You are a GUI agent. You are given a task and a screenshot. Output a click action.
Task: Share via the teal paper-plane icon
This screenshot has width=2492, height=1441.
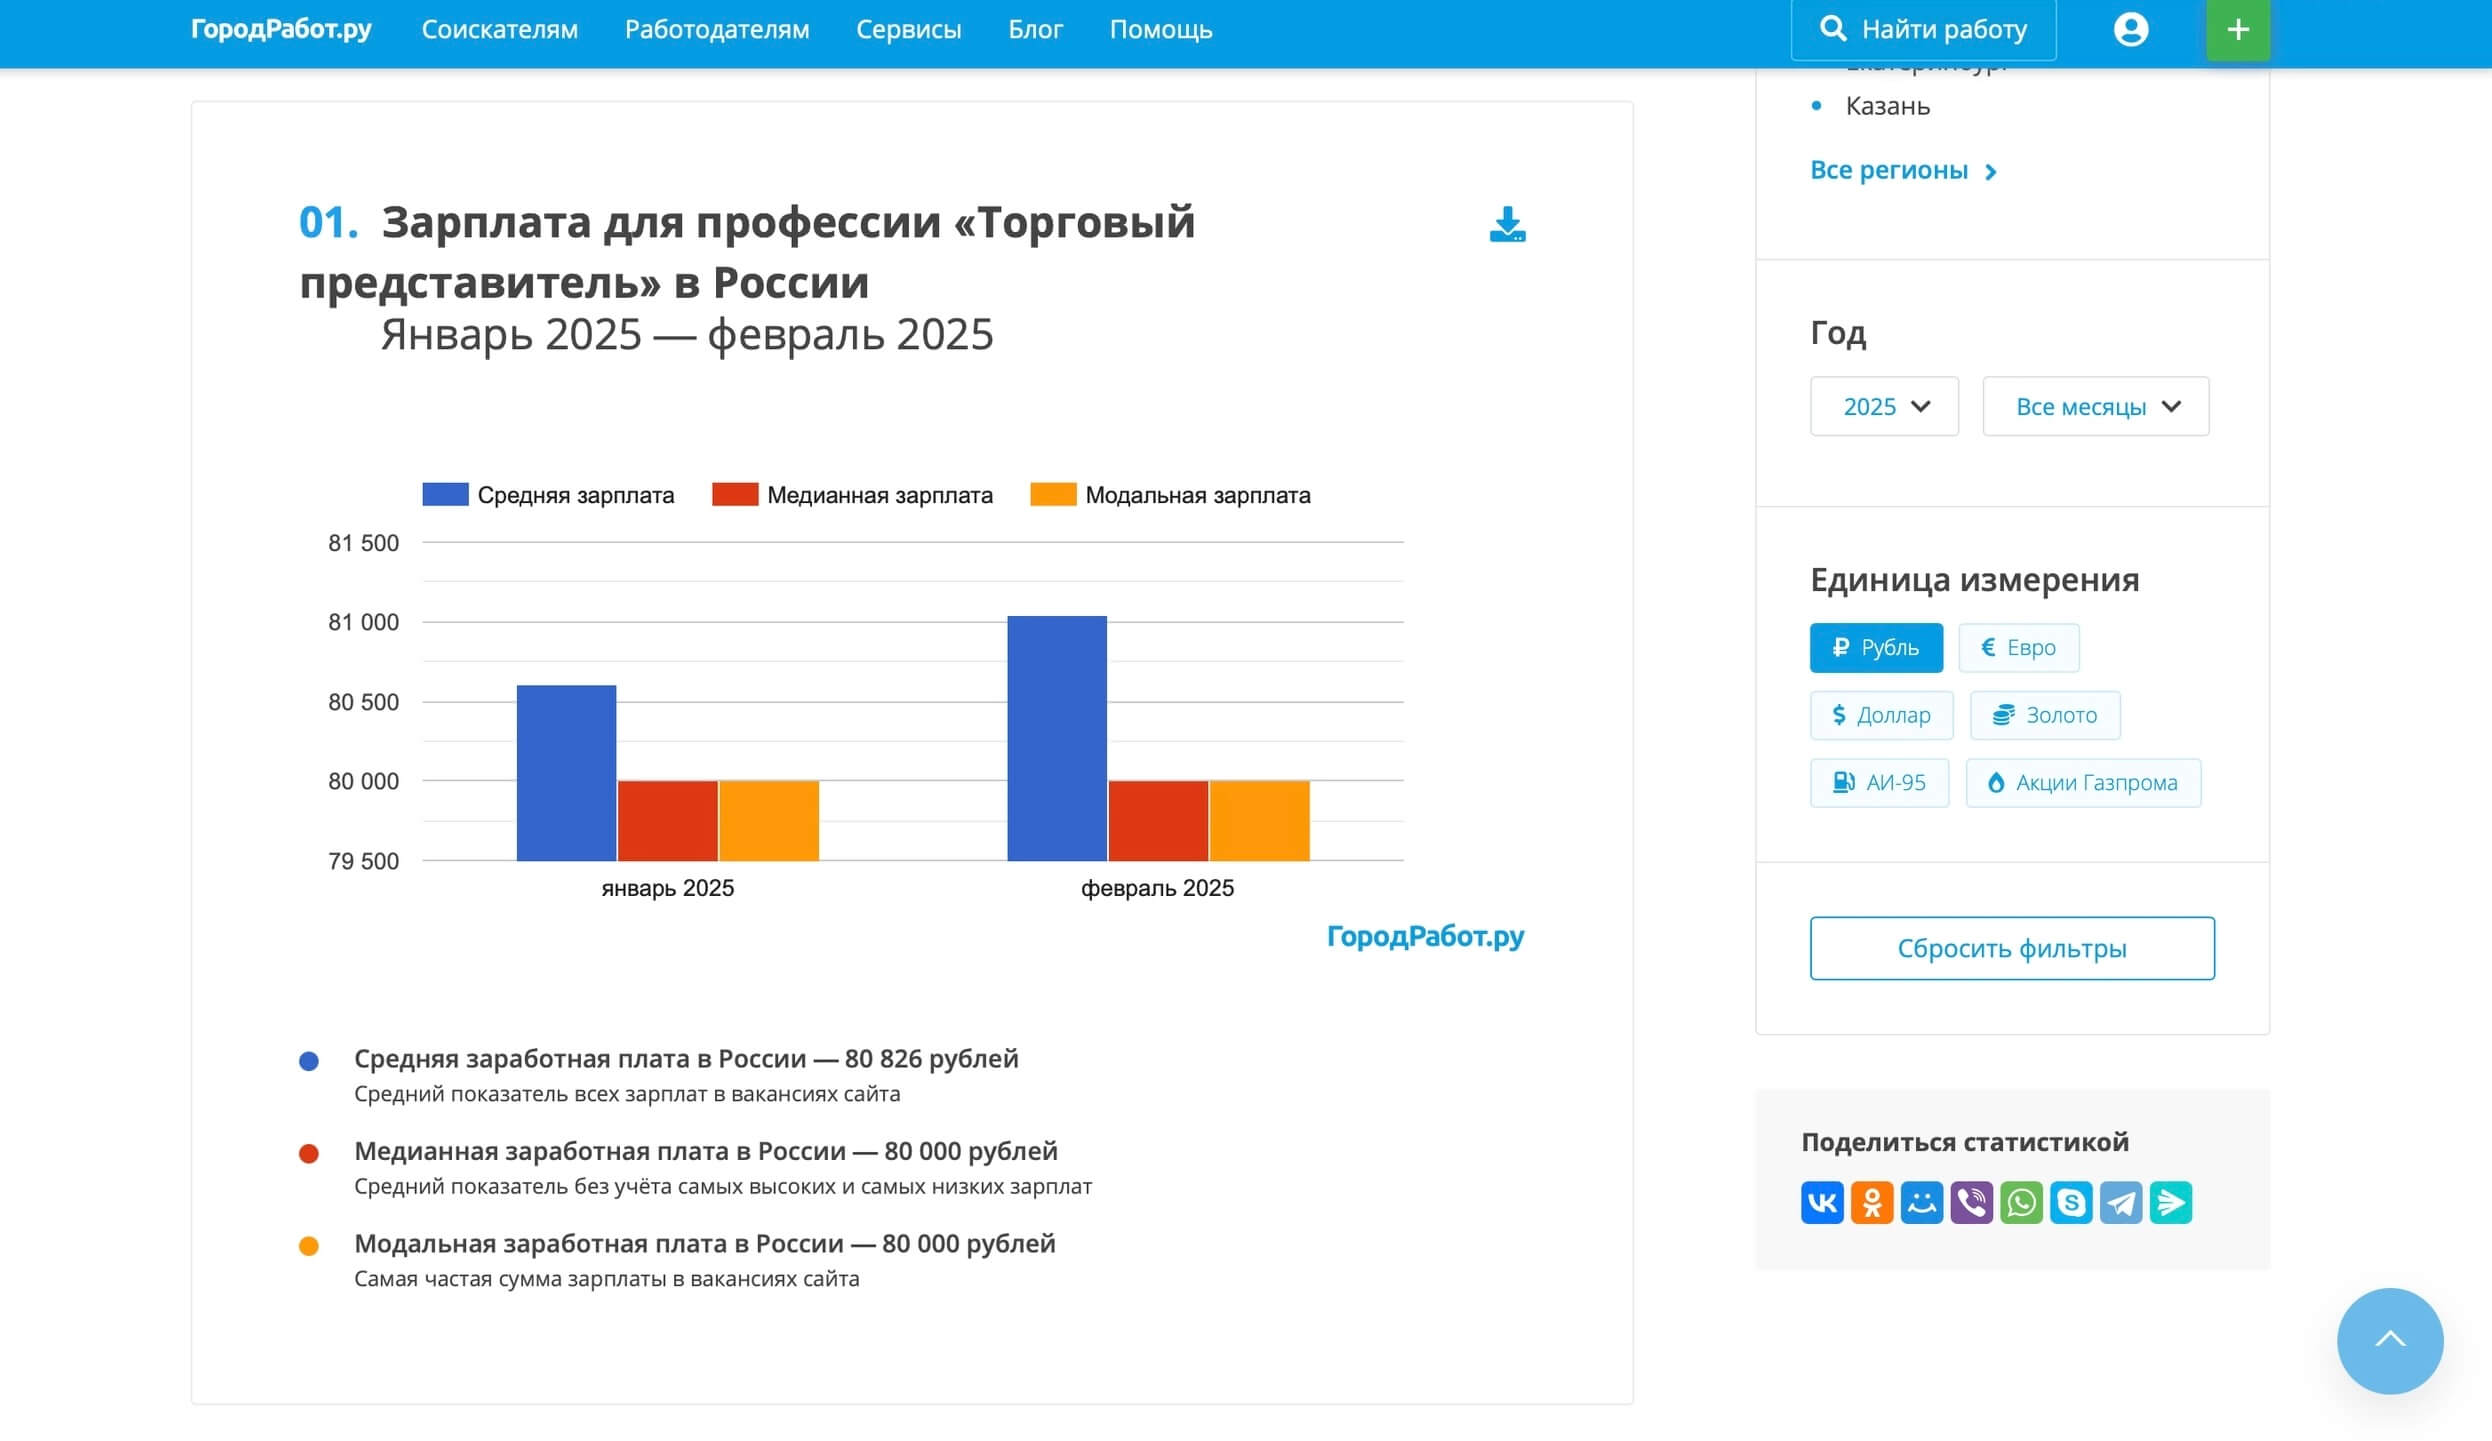point(2171,1202)
